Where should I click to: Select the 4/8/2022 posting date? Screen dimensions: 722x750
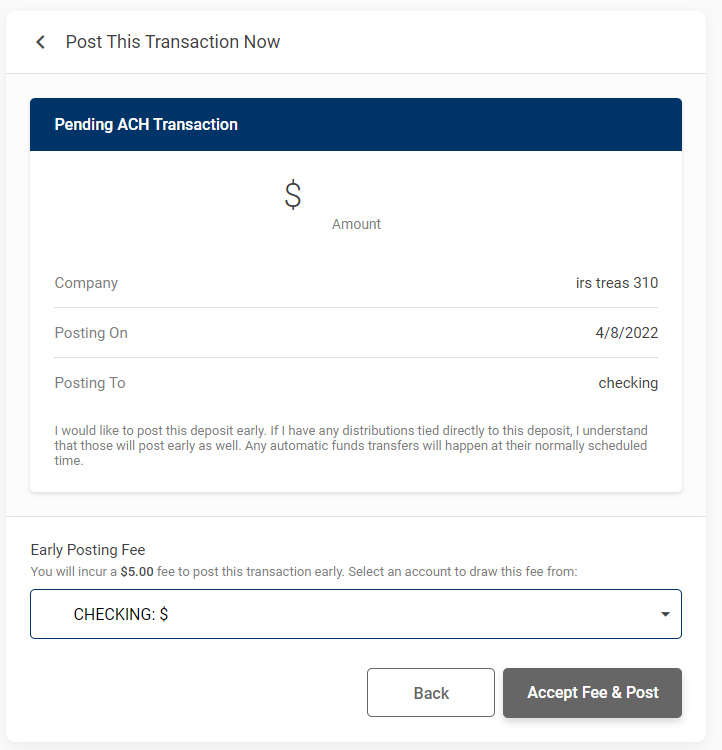point(626,333)
